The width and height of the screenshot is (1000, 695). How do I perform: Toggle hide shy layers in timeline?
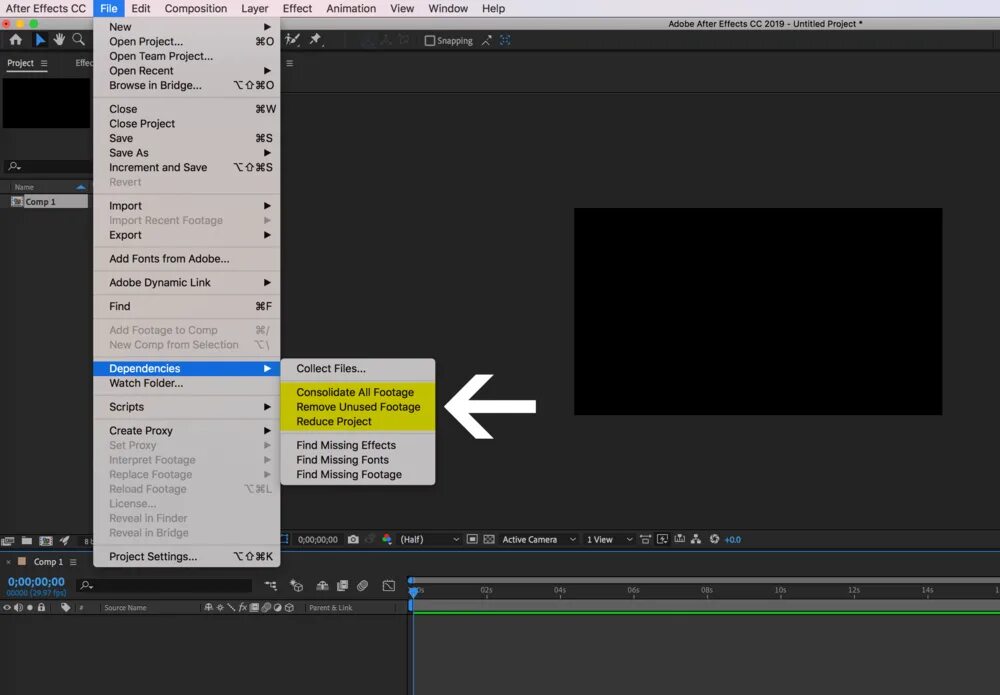pyautogui.click(x=323, y=585)
